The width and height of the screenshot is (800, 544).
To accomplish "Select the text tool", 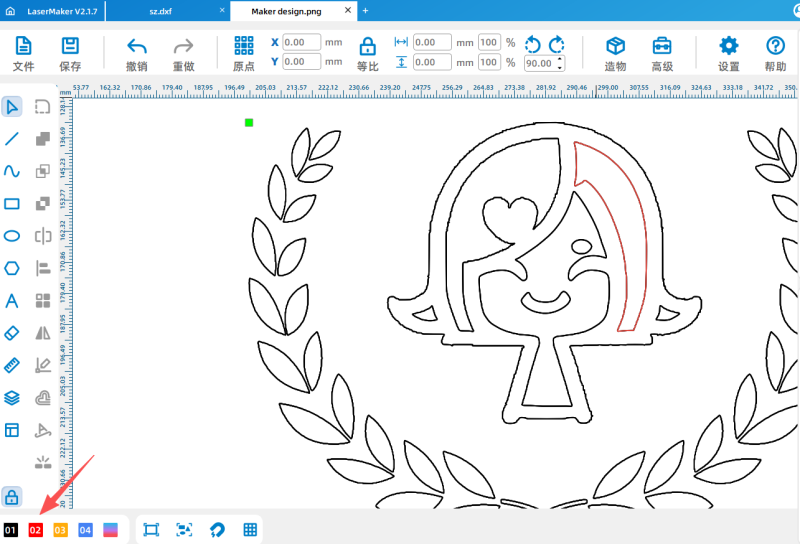I will [12, 300].
